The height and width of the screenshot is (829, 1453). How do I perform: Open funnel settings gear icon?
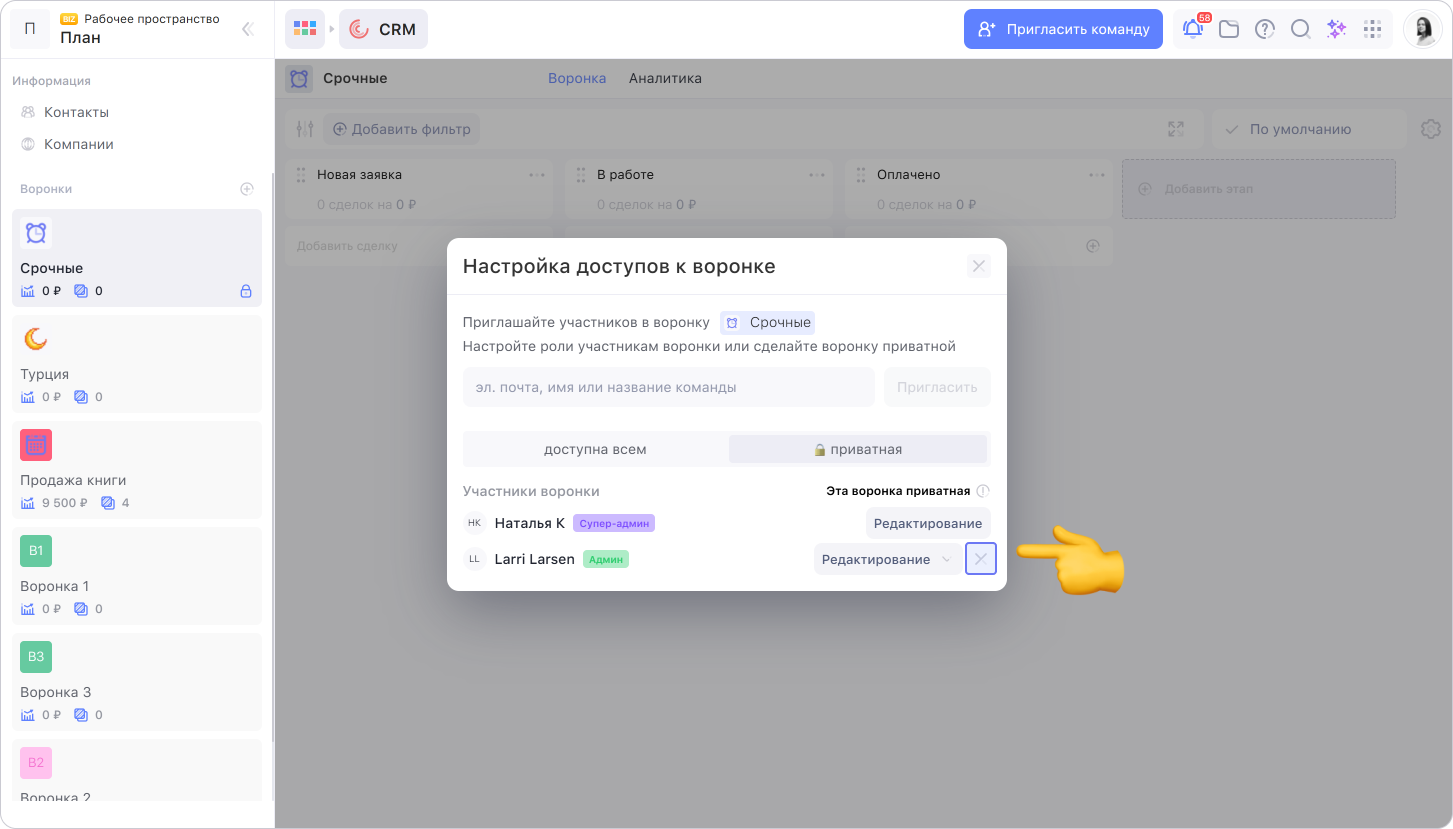point(1430,129)
